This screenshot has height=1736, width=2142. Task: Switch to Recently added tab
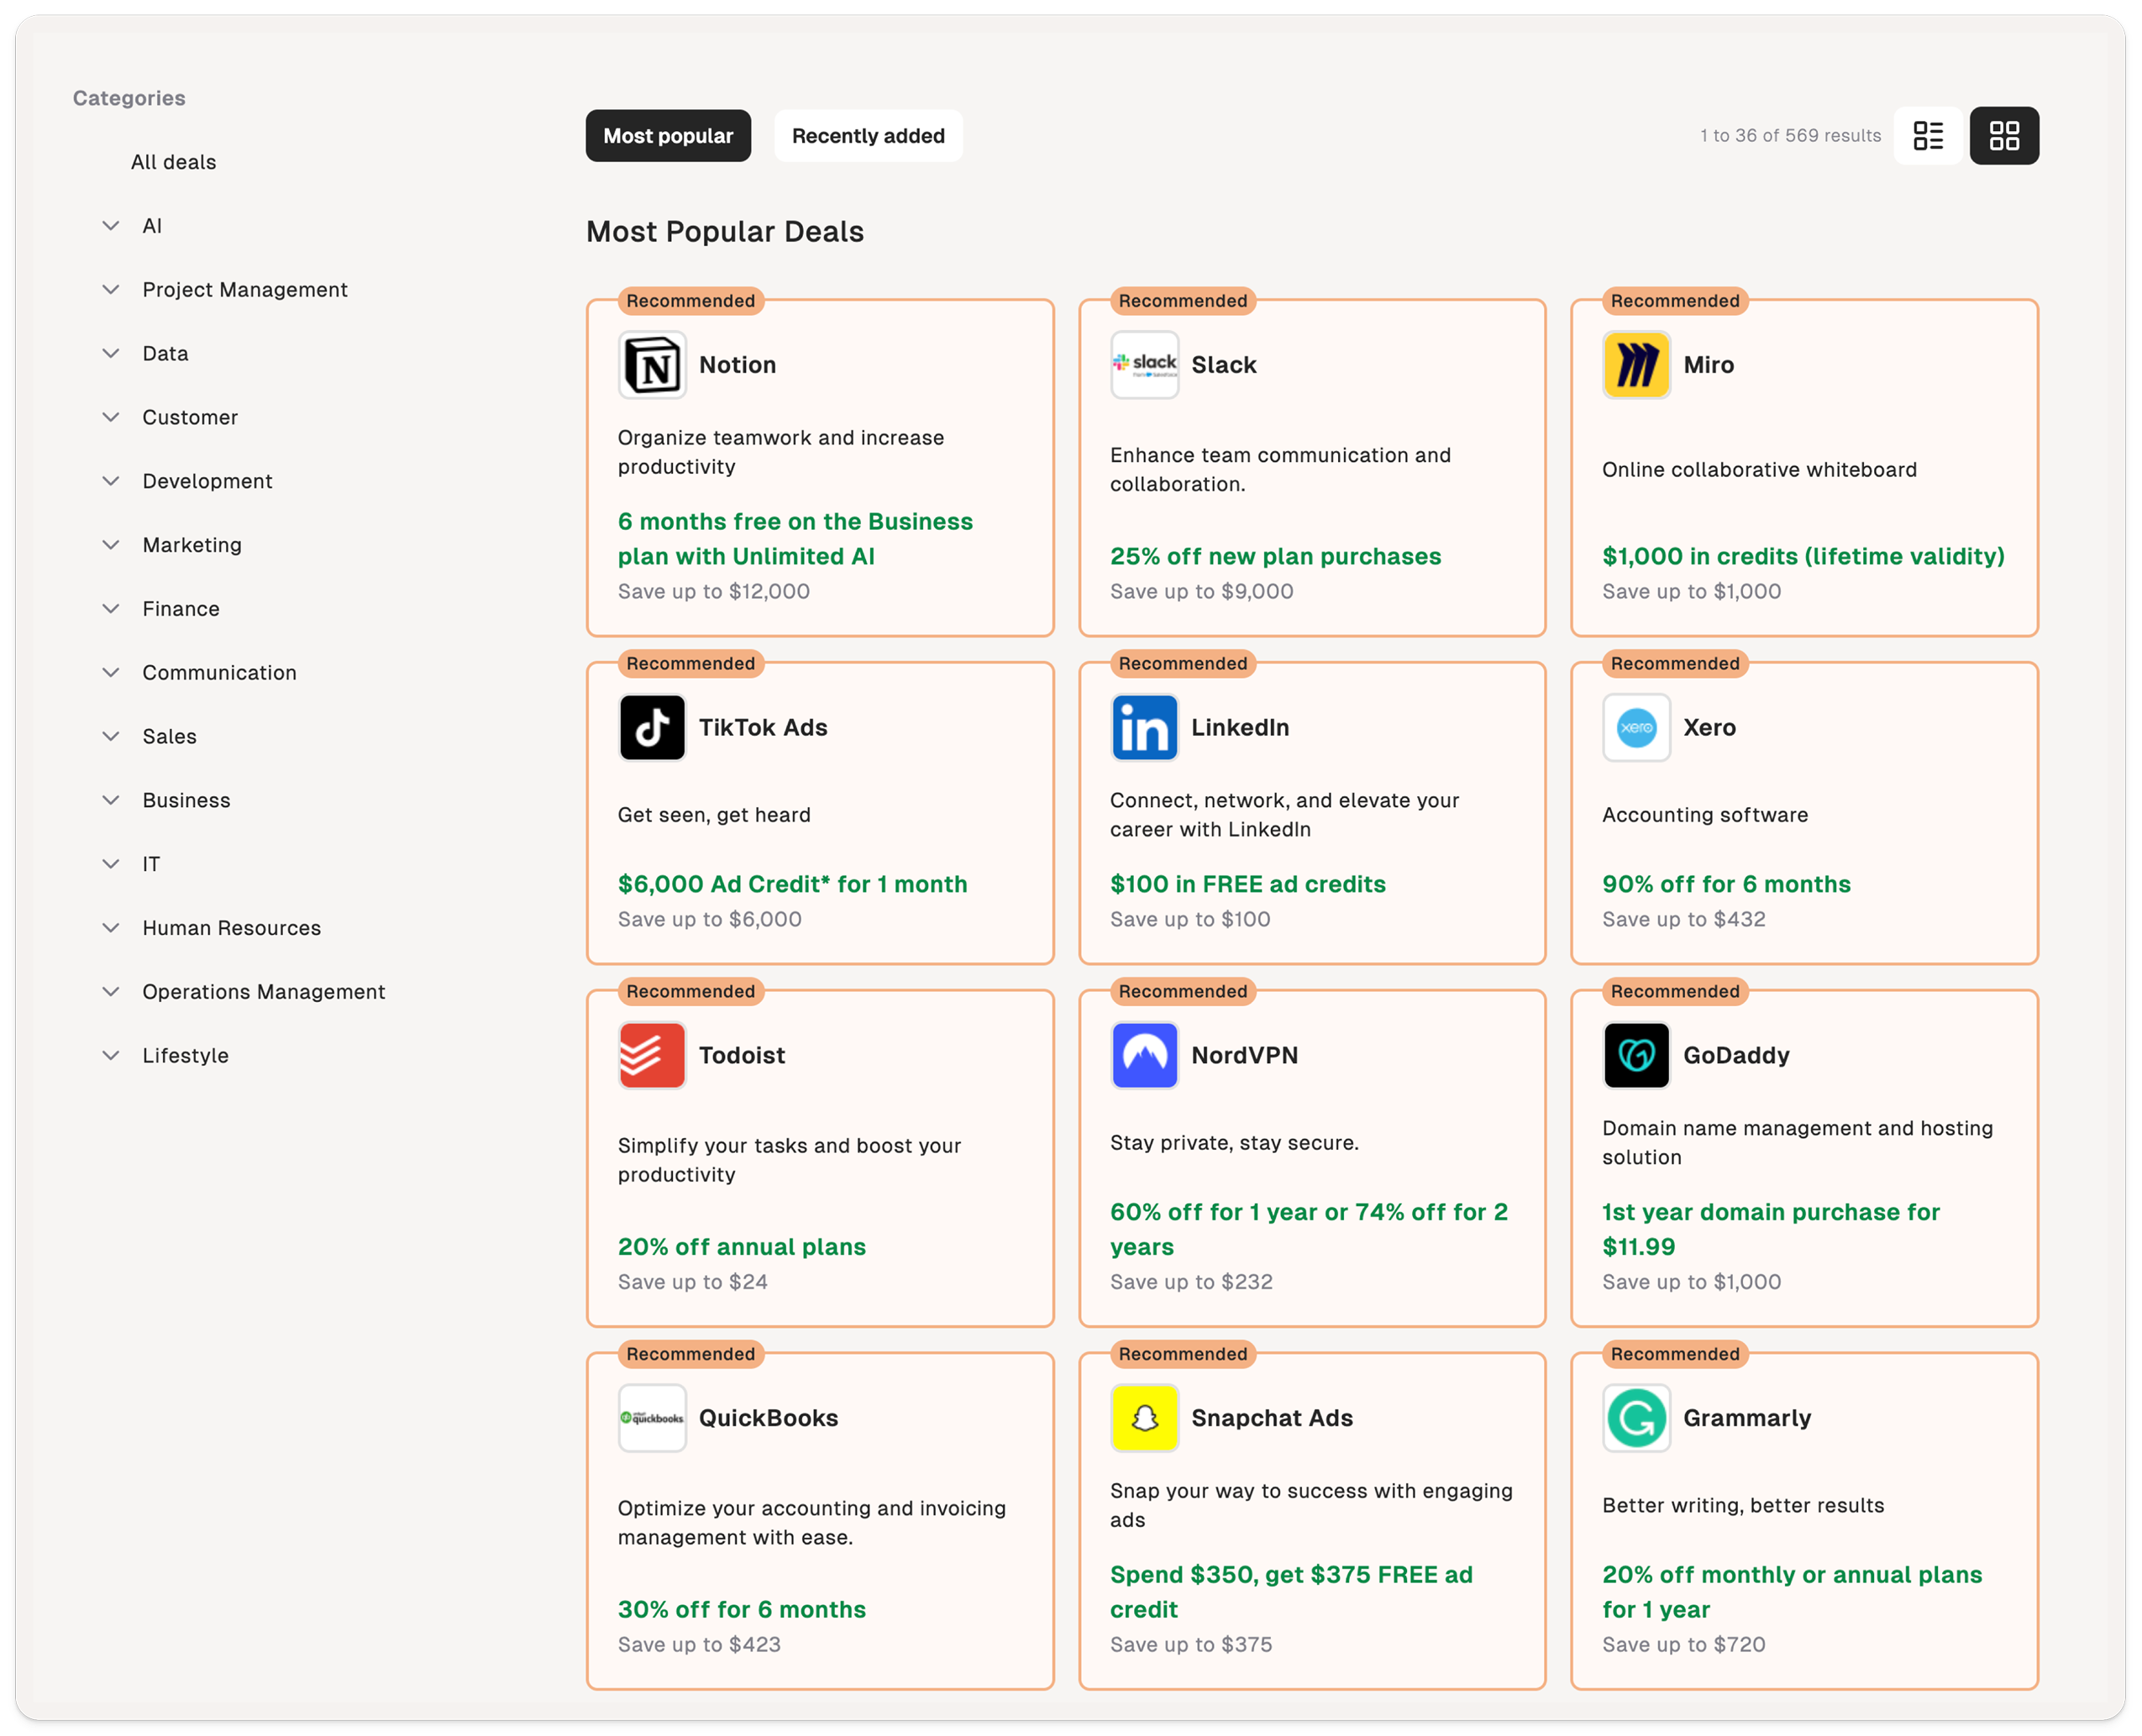click(x=867, y=136)
